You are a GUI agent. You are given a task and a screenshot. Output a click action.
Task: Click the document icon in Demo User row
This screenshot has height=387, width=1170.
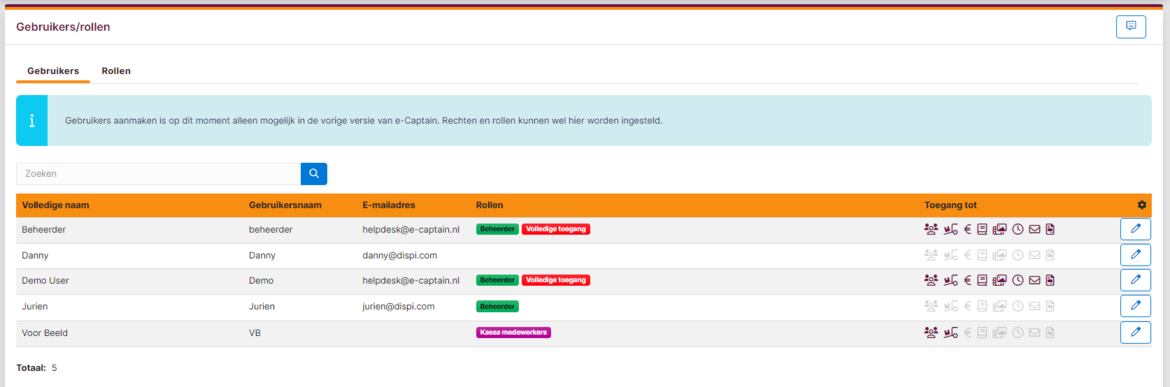[1050, 280]
